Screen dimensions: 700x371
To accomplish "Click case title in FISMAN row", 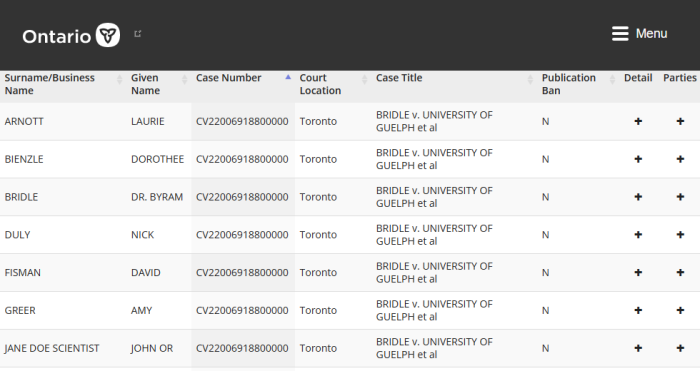I will click(434, 272).
